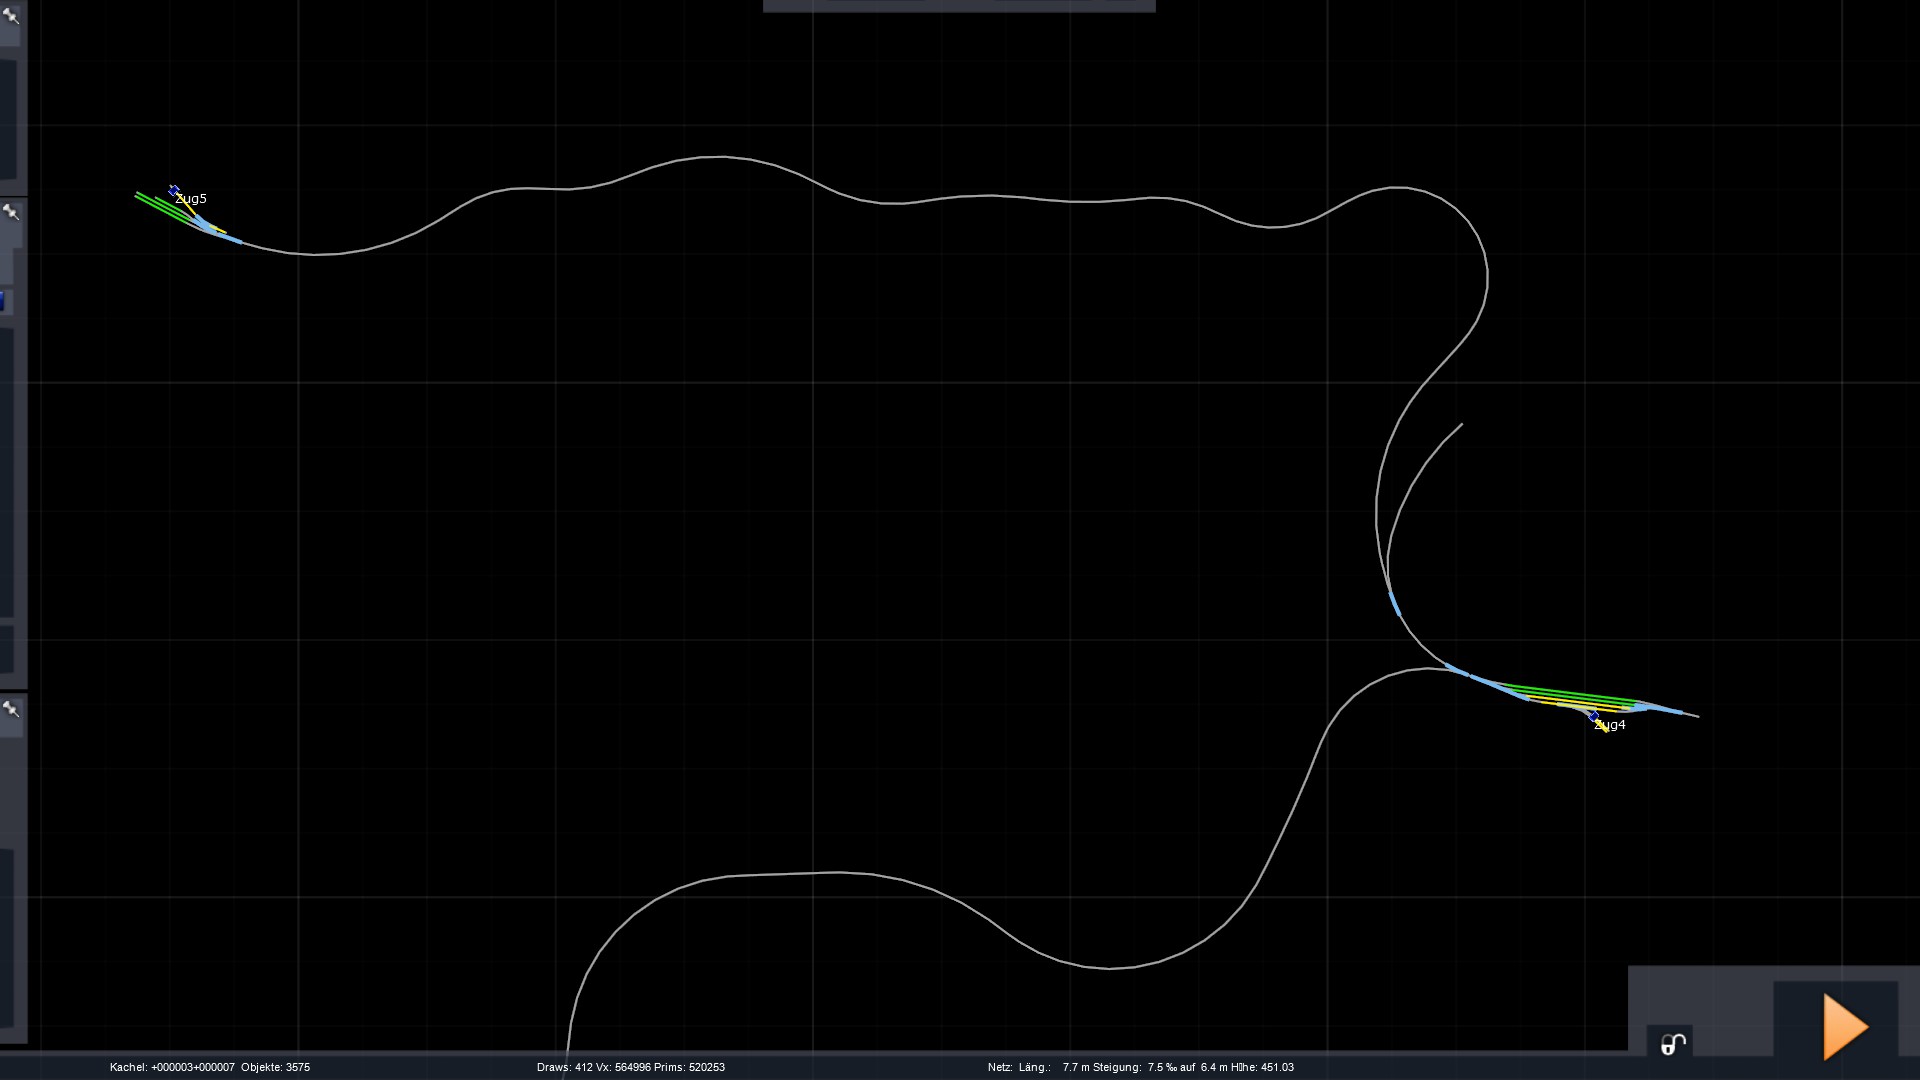The image size is (1920, 1080).
Task: Click the topmost pin icon on left panel
Action: tap(11, 16)
